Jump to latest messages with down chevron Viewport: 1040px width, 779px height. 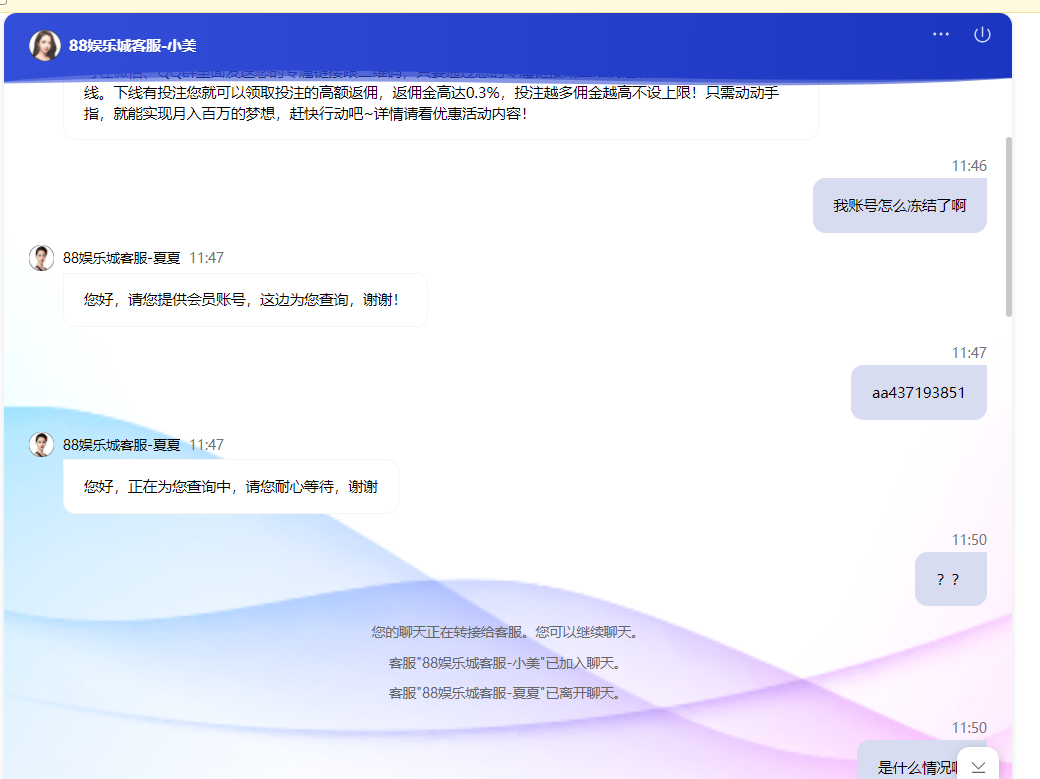[x=978, y=766]
